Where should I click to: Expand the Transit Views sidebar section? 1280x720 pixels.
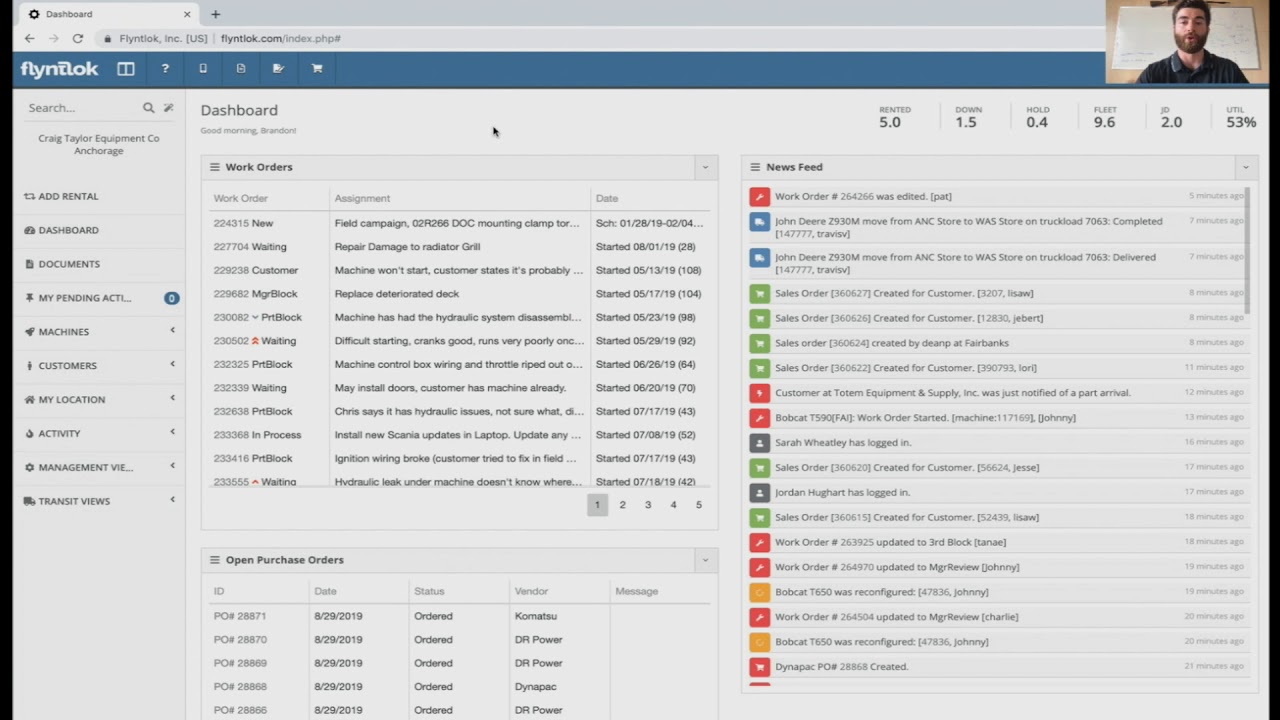pos(74,501)
